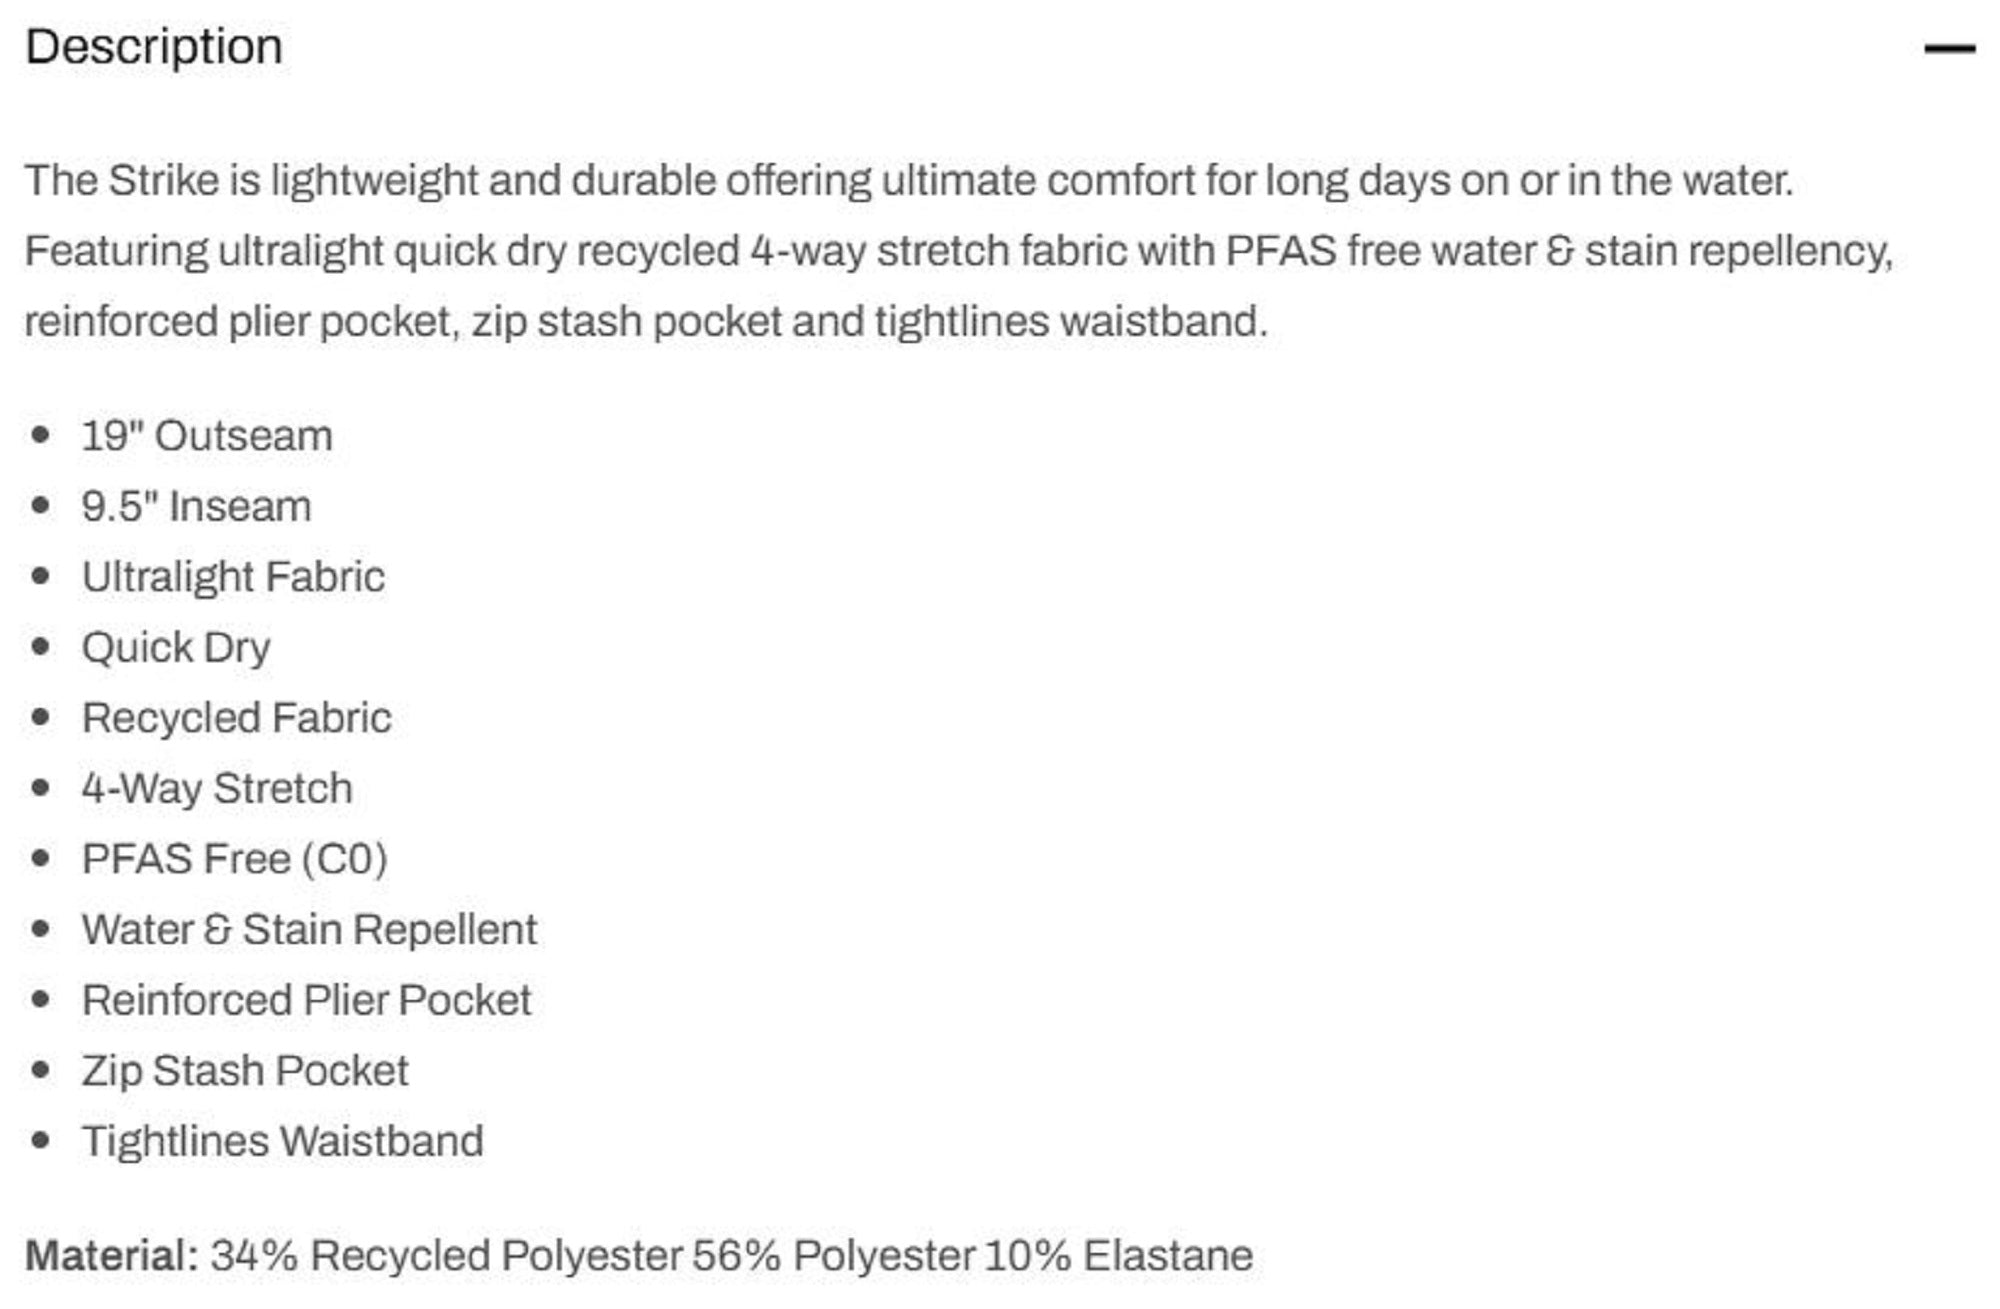
Task: Select the Reinforced Plier Pocket entry
Action: tap(306, 1000)
